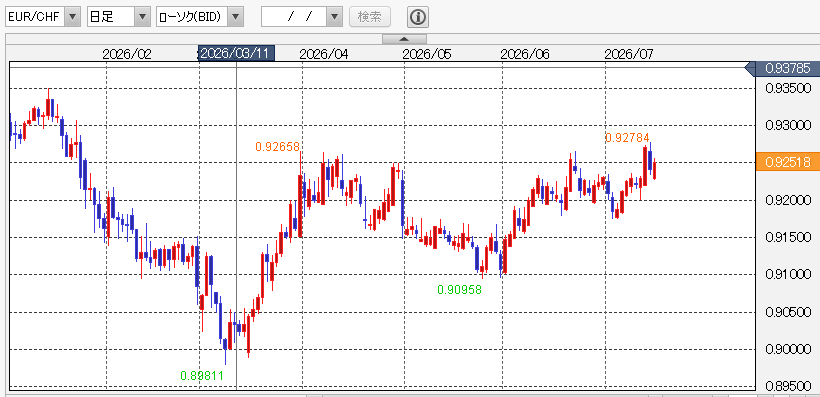This screenshot has height=397, width=820.
Task: Click the 0.89500 price axis label
Action: (x=788, y=387)
